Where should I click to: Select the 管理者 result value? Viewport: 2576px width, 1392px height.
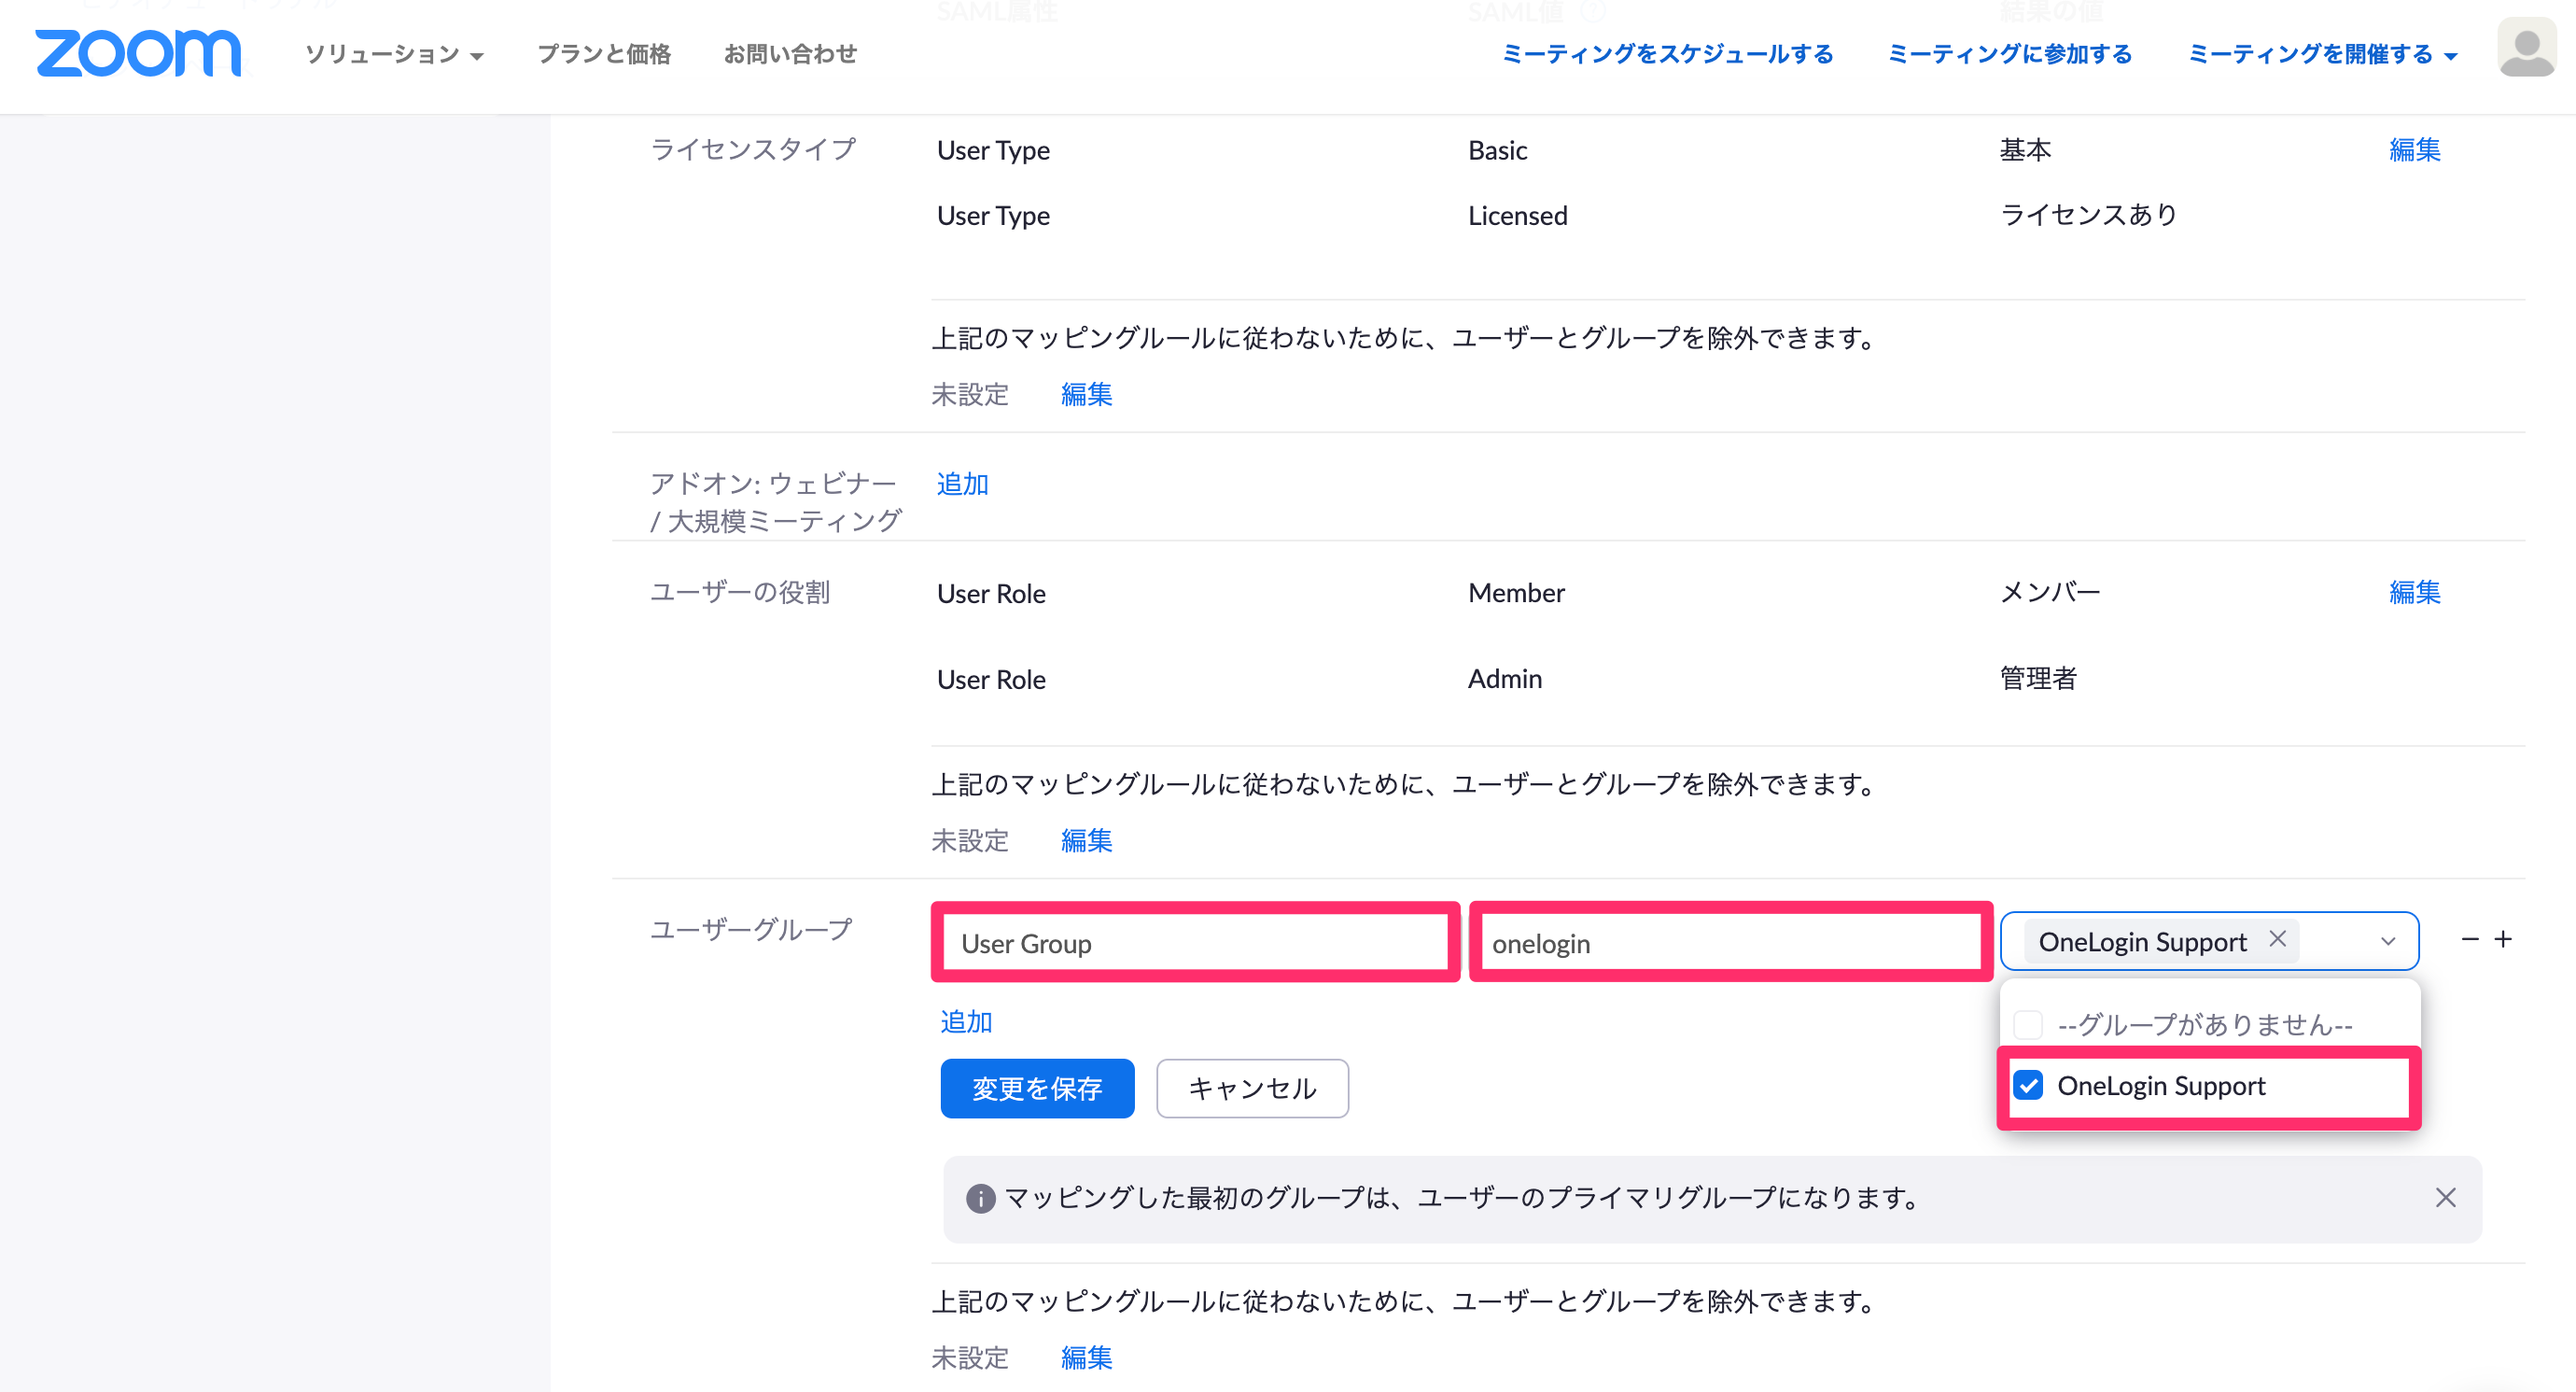[2038, 679]
